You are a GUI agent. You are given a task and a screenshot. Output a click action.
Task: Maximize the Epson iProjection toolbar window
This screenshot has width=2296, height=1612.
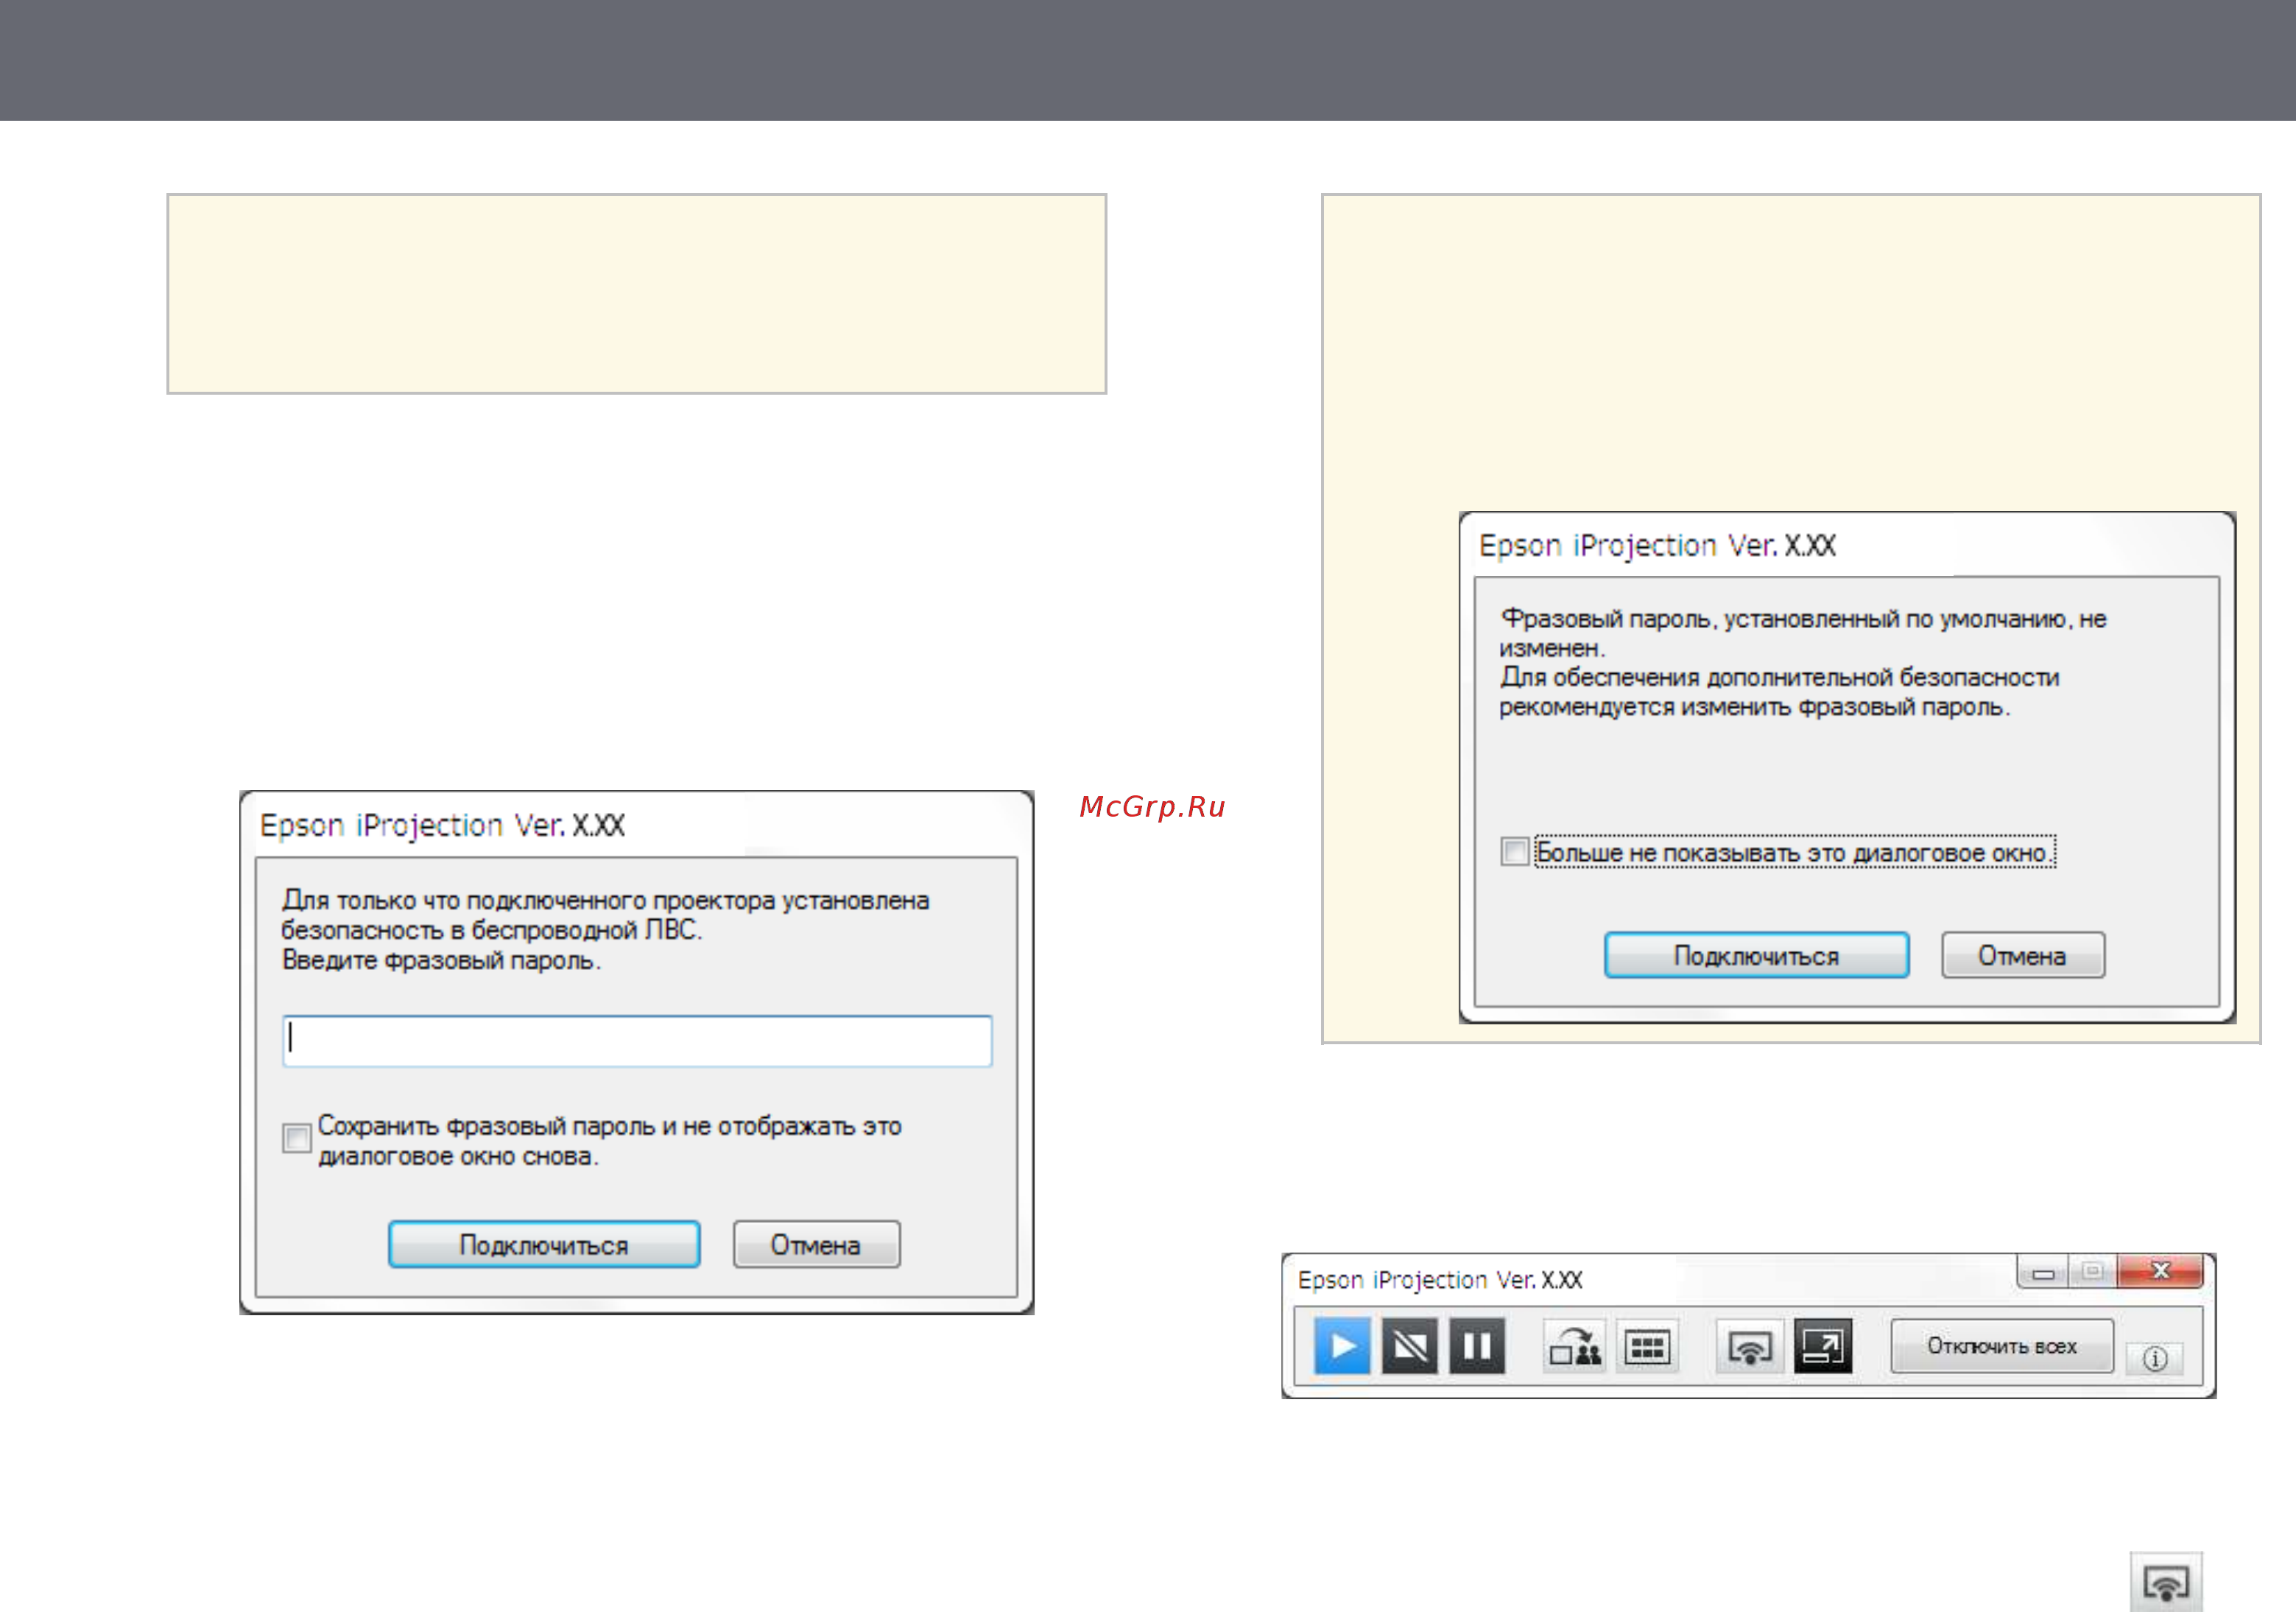tap(2092, 1271)
